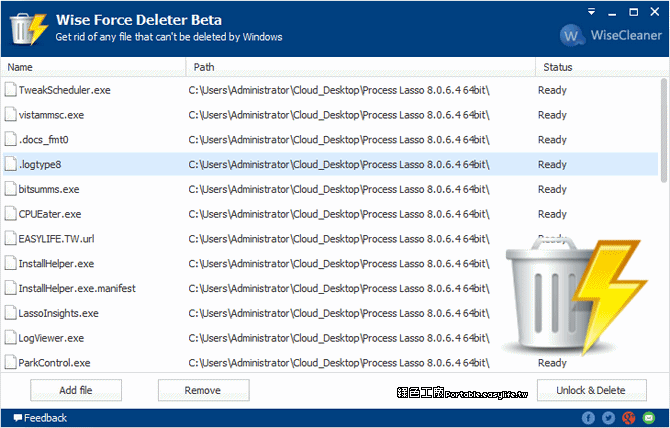The height and width of the screenshot is (428, 670).
Task: Click the Unlock & Delete button
Action: 591,390
